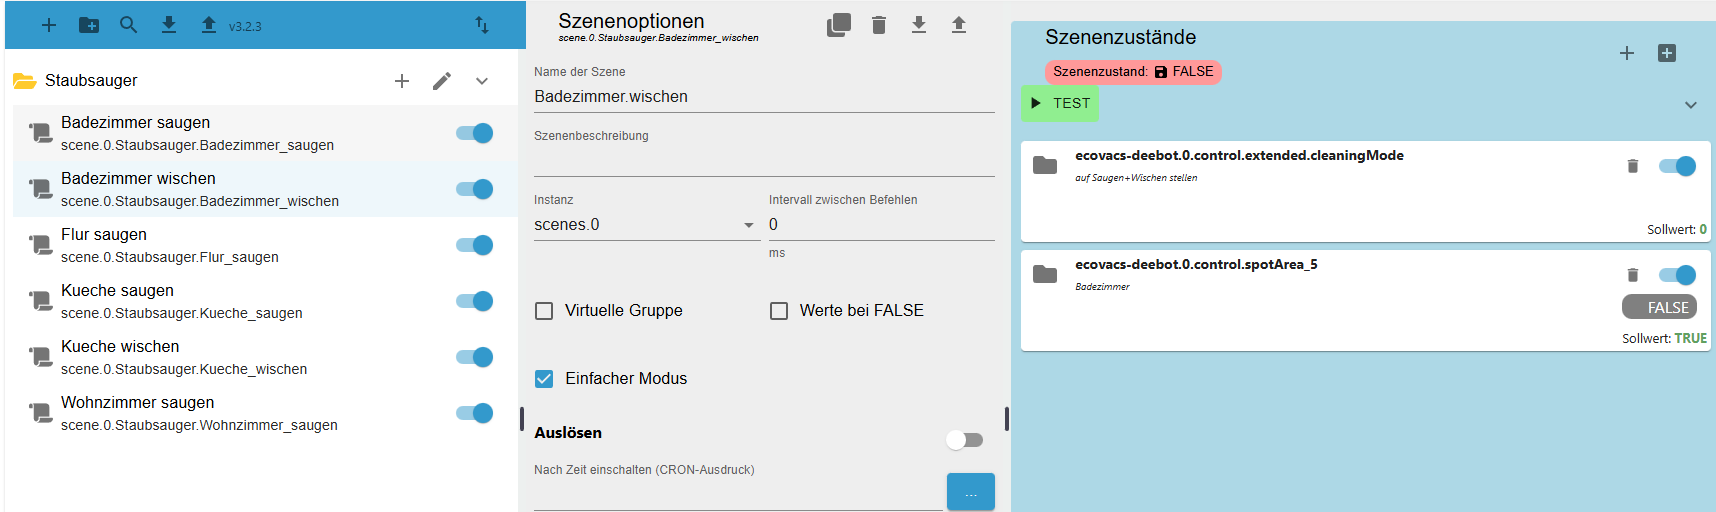
Task: Clone the scene via the copy icon
Action: [x=839, y=25]
